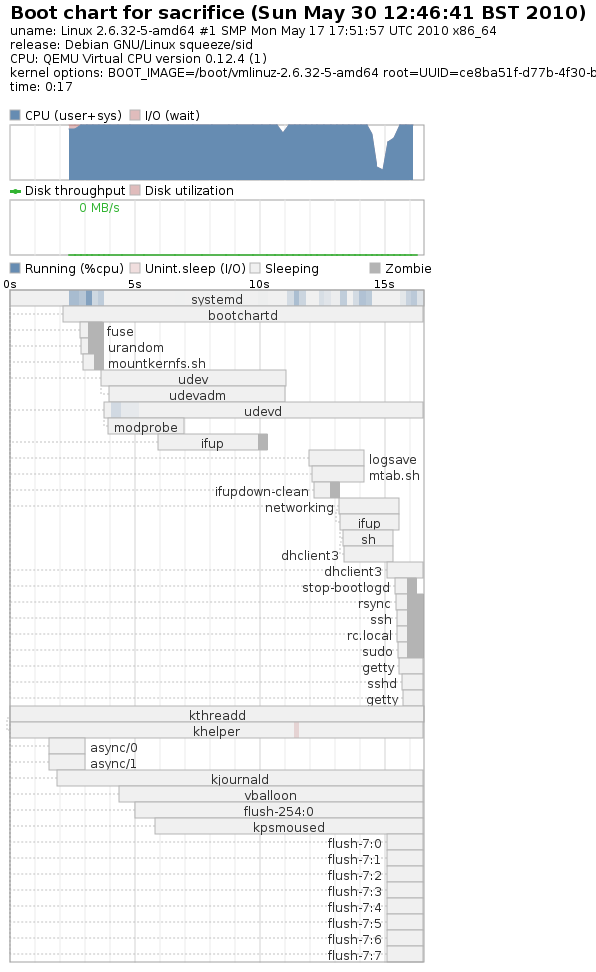The image size is (596, 972).
Task: Click the flush-254:0 process bar
Action: click(279, 811)
